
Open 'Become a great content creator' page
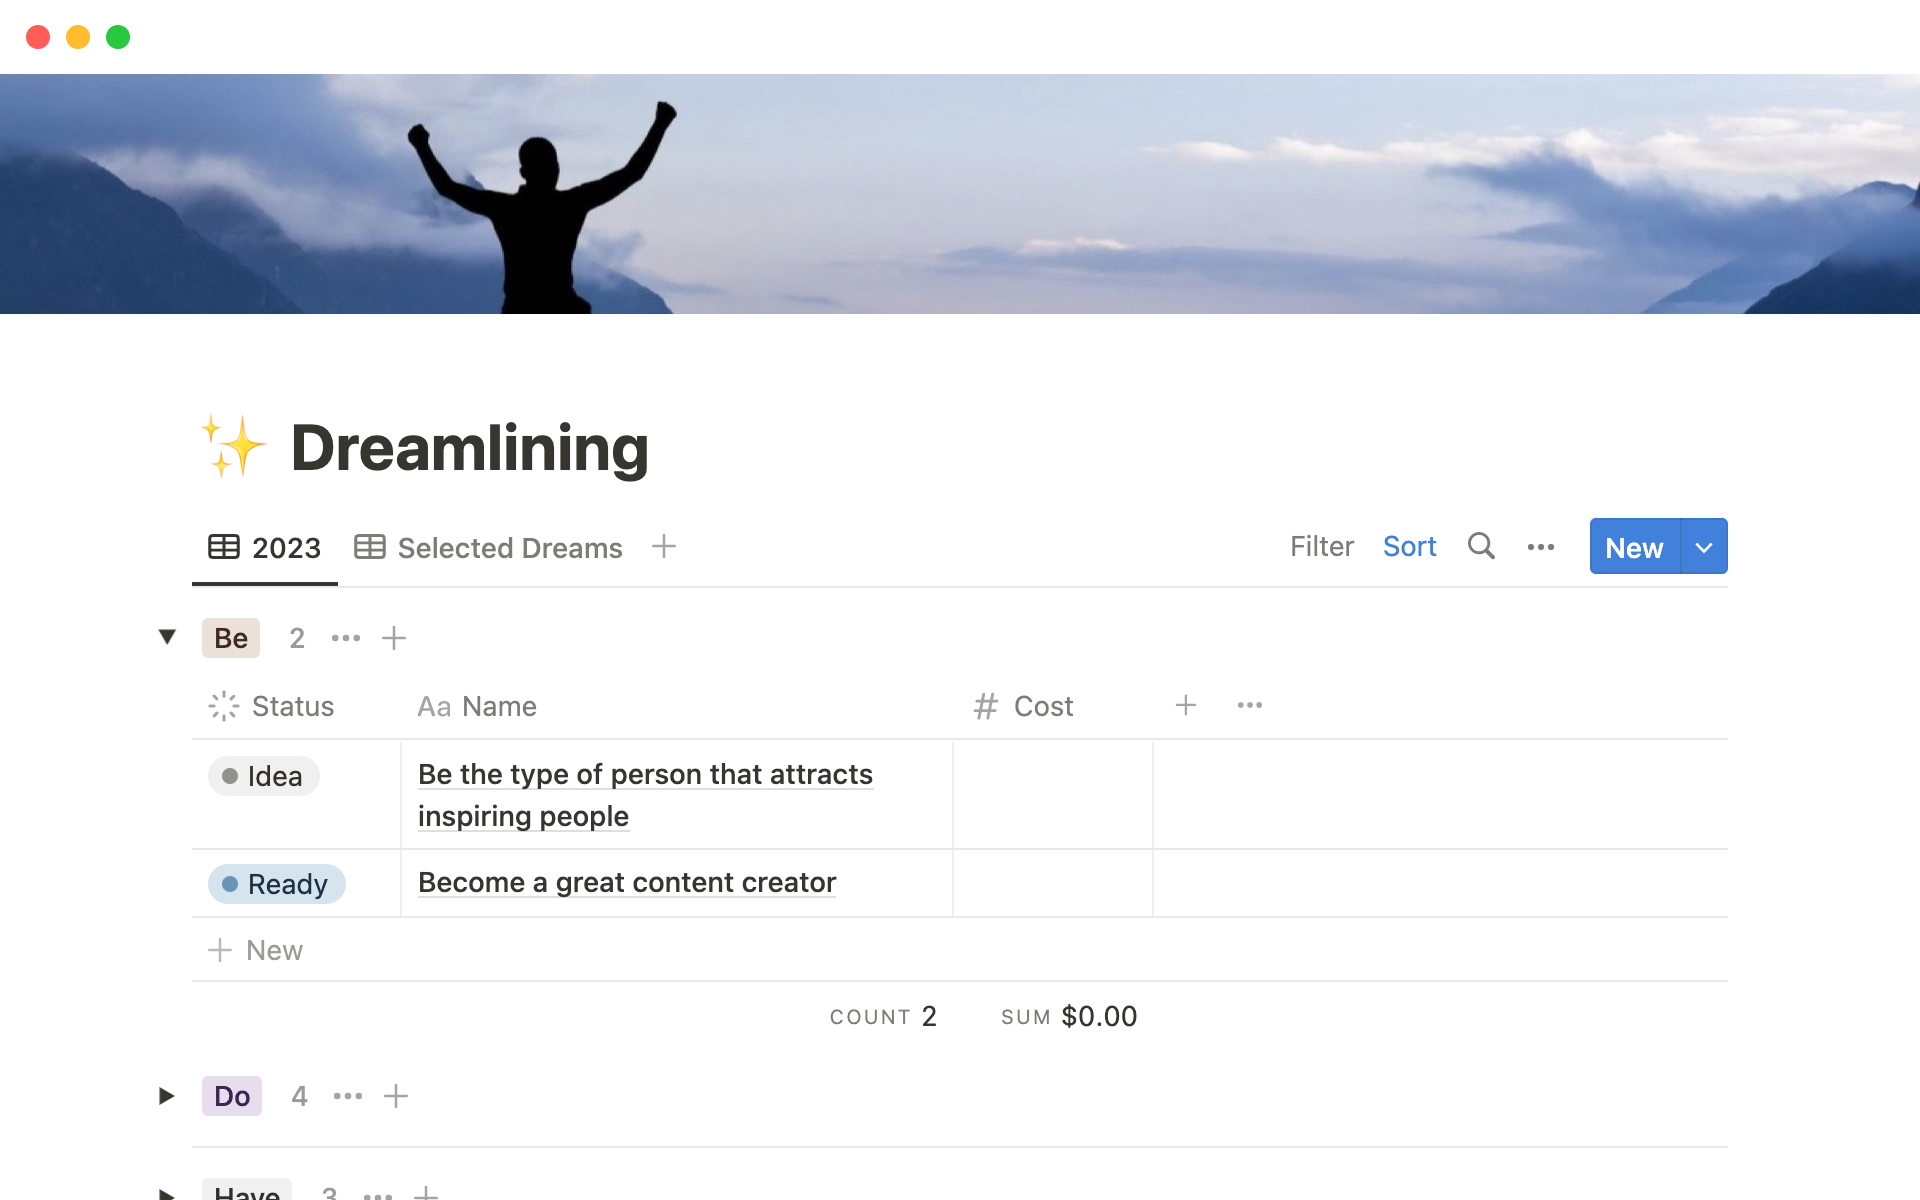coord(627,883)
